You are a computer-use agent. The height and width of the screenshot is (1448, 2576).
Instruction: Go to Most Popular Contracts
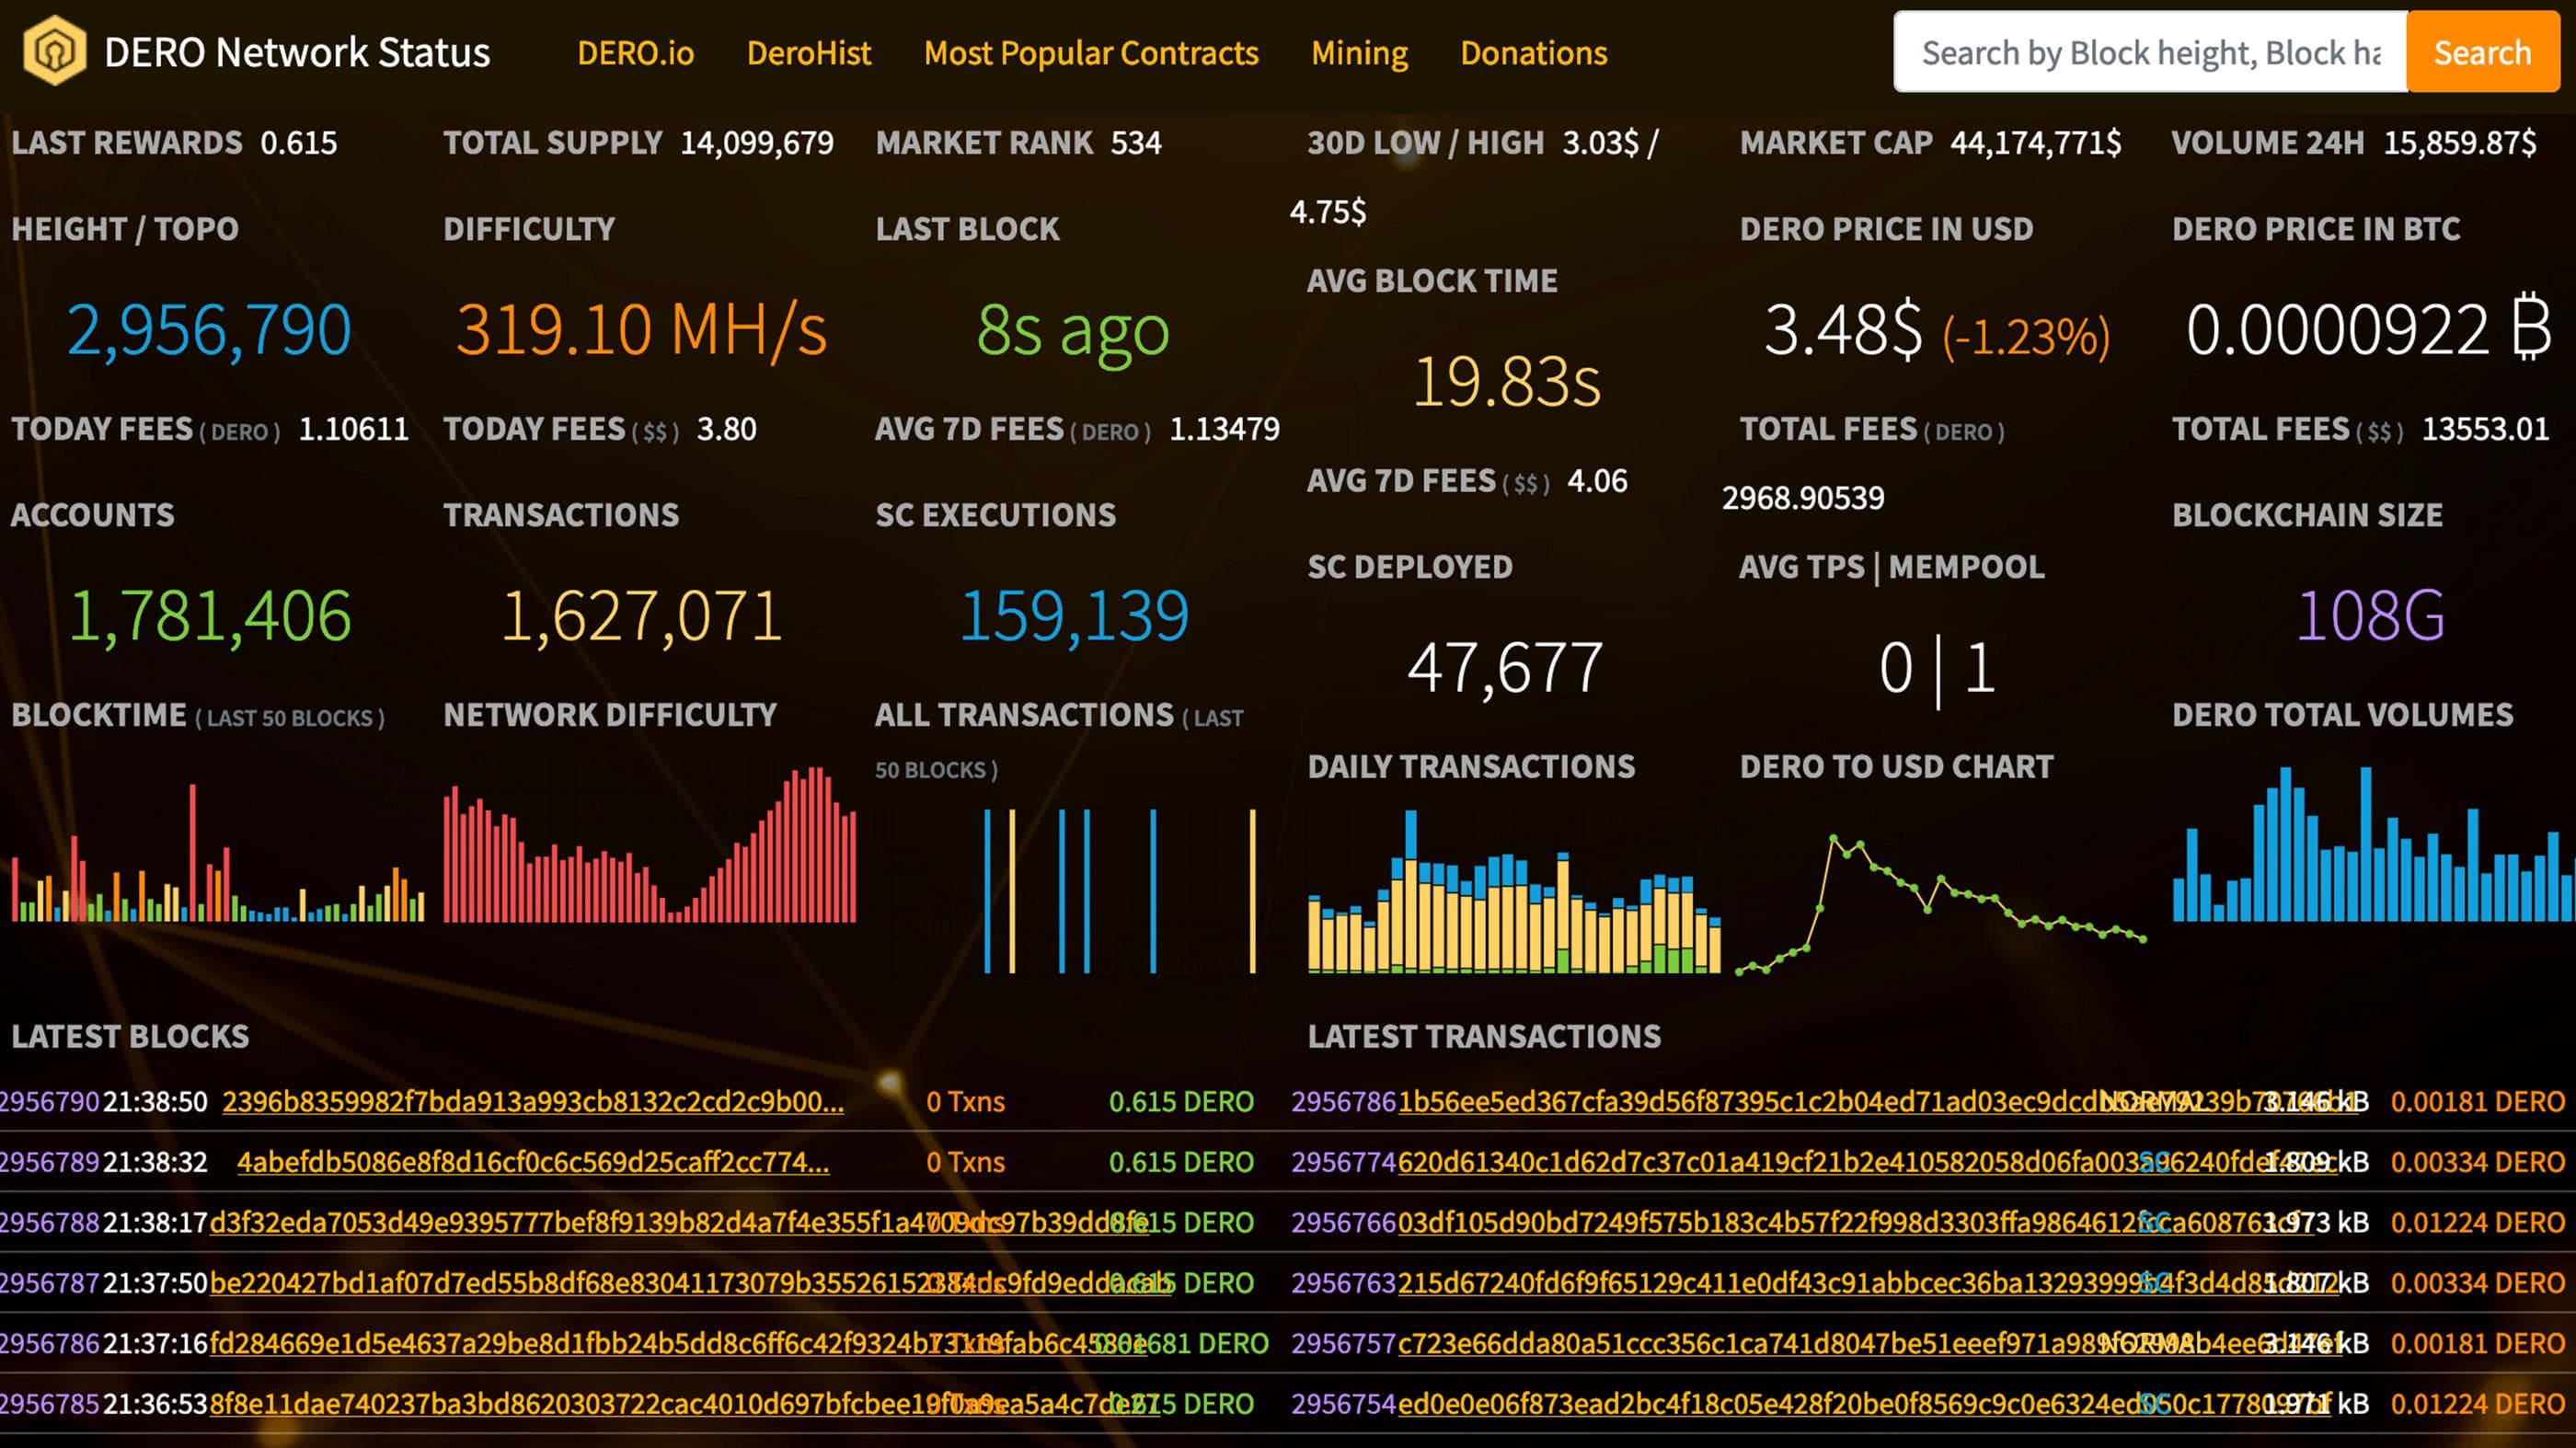pyautogui.click(x=1091, y=52)
